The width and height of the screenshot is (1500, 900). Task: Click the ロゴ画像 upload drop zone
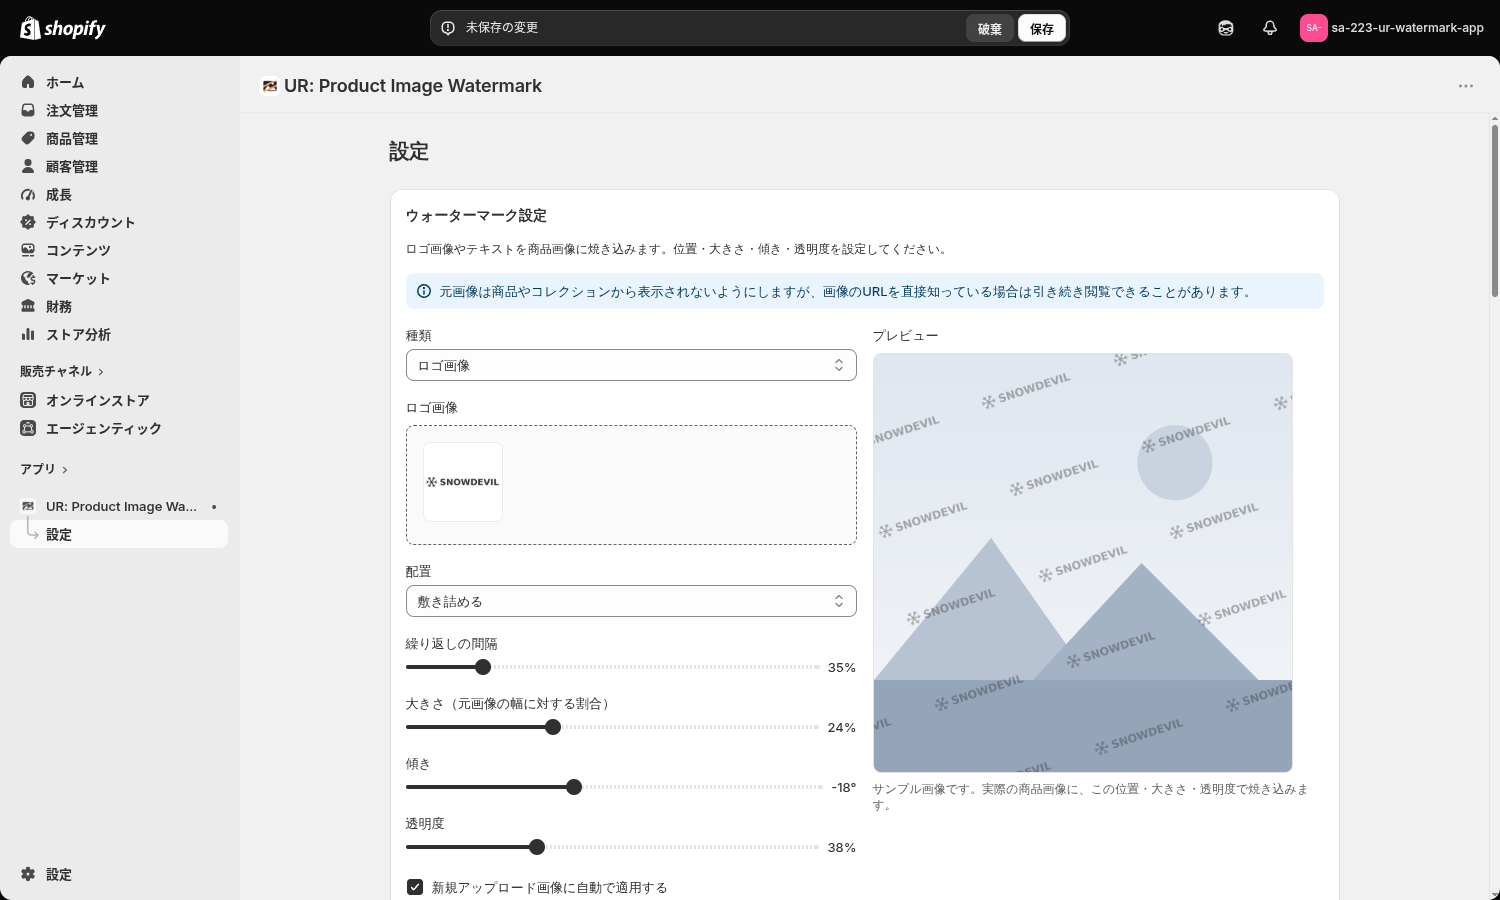click(631, 485)
